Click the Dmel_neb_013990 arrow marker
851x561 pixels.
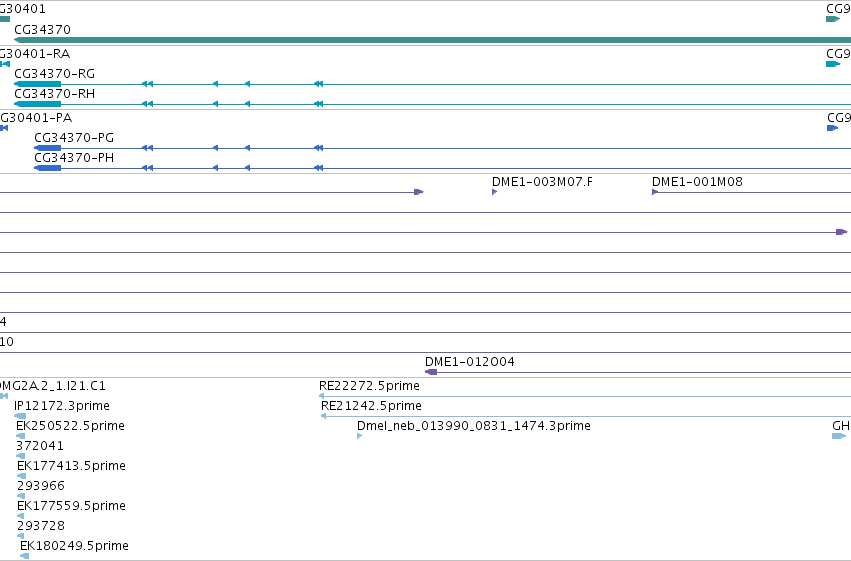(359, 436)
